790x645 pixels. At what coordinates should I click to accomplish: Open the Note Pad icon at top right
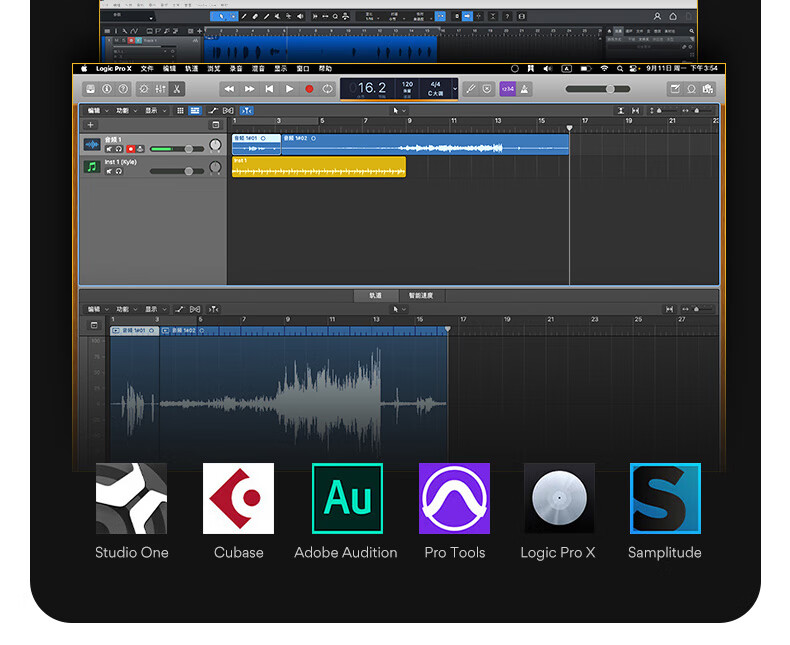[x=674, y=89]
